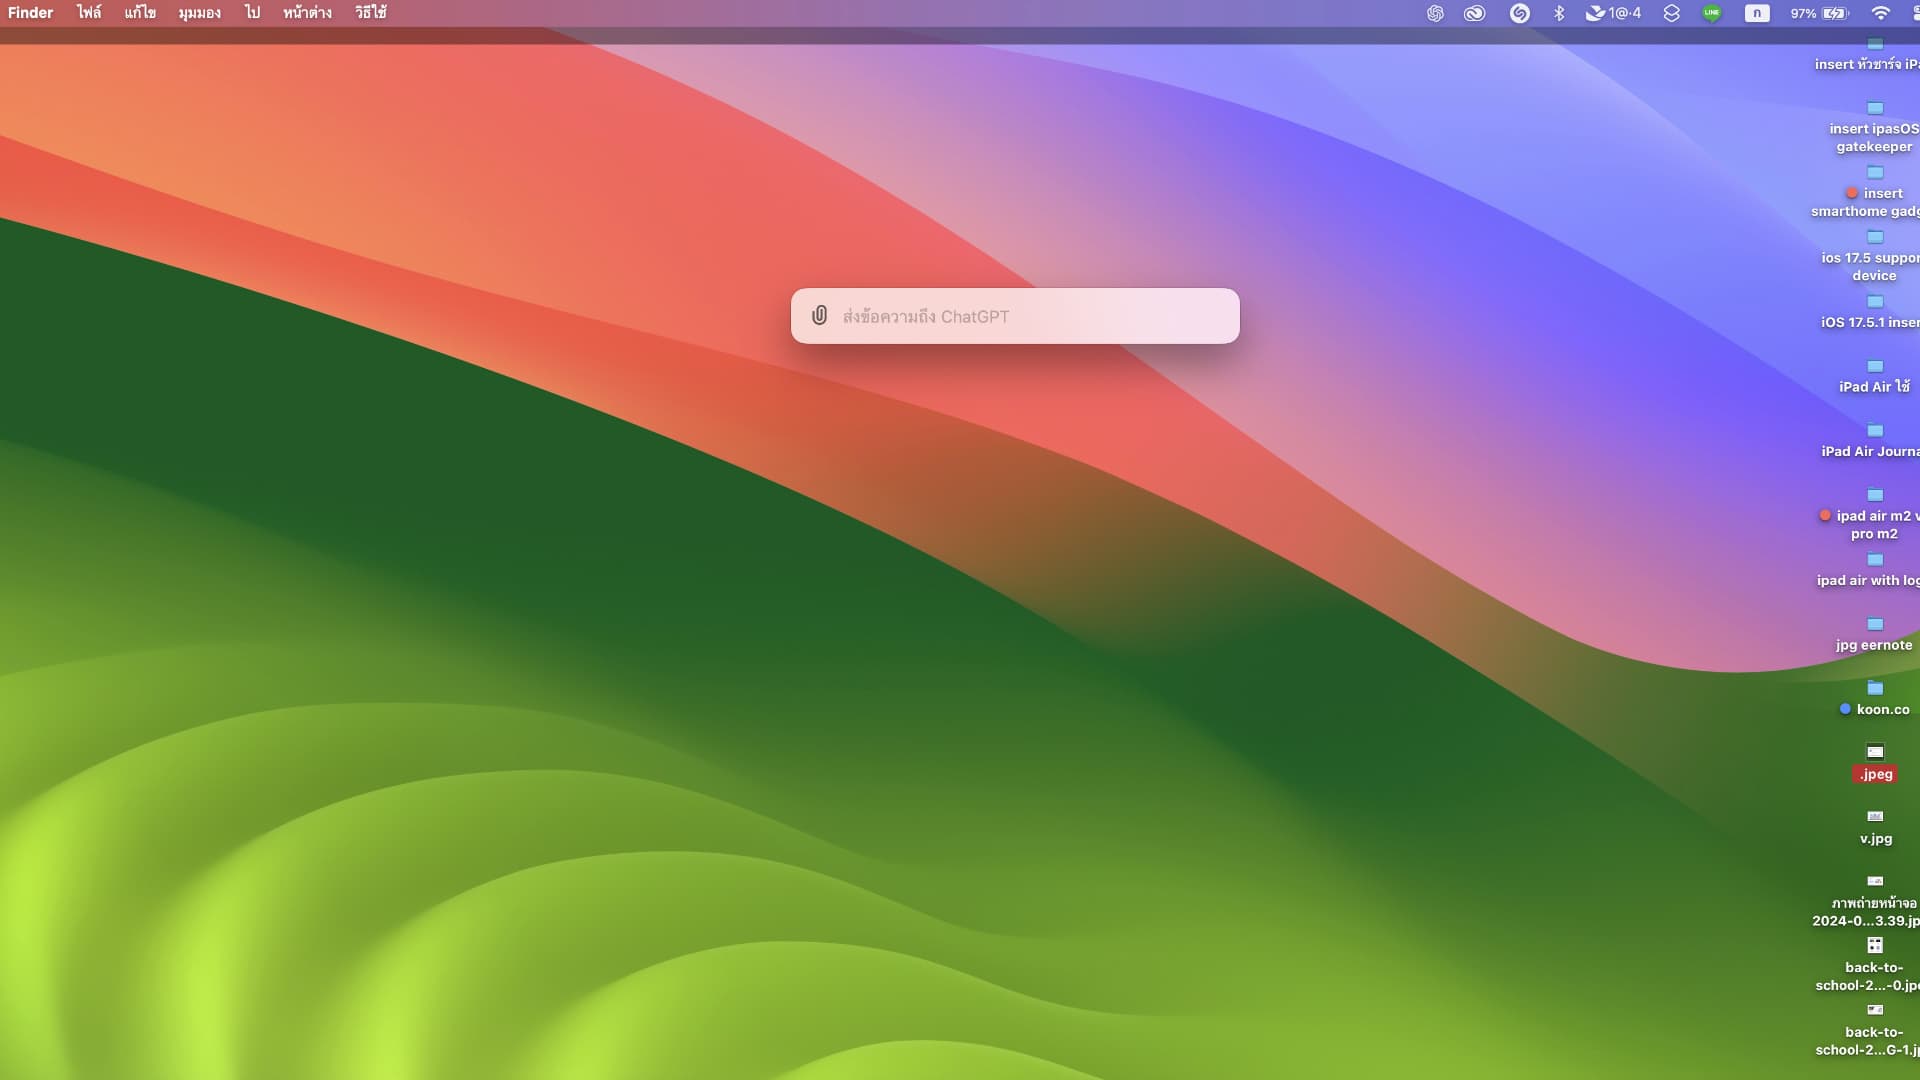Click the paperclip attach icon in ChatGPT bar
This screenshot has width=1920, height=1080.
tap(819, 316)
